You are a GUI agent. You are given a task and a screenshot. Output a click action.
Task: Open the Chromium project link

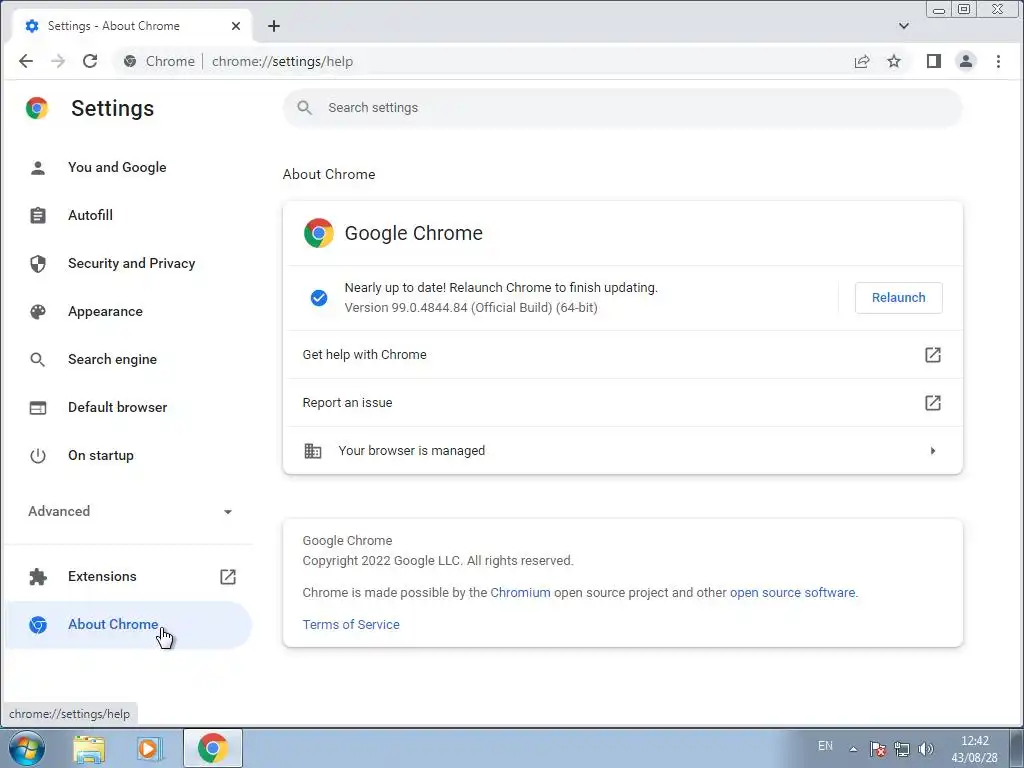click(520, 592)
